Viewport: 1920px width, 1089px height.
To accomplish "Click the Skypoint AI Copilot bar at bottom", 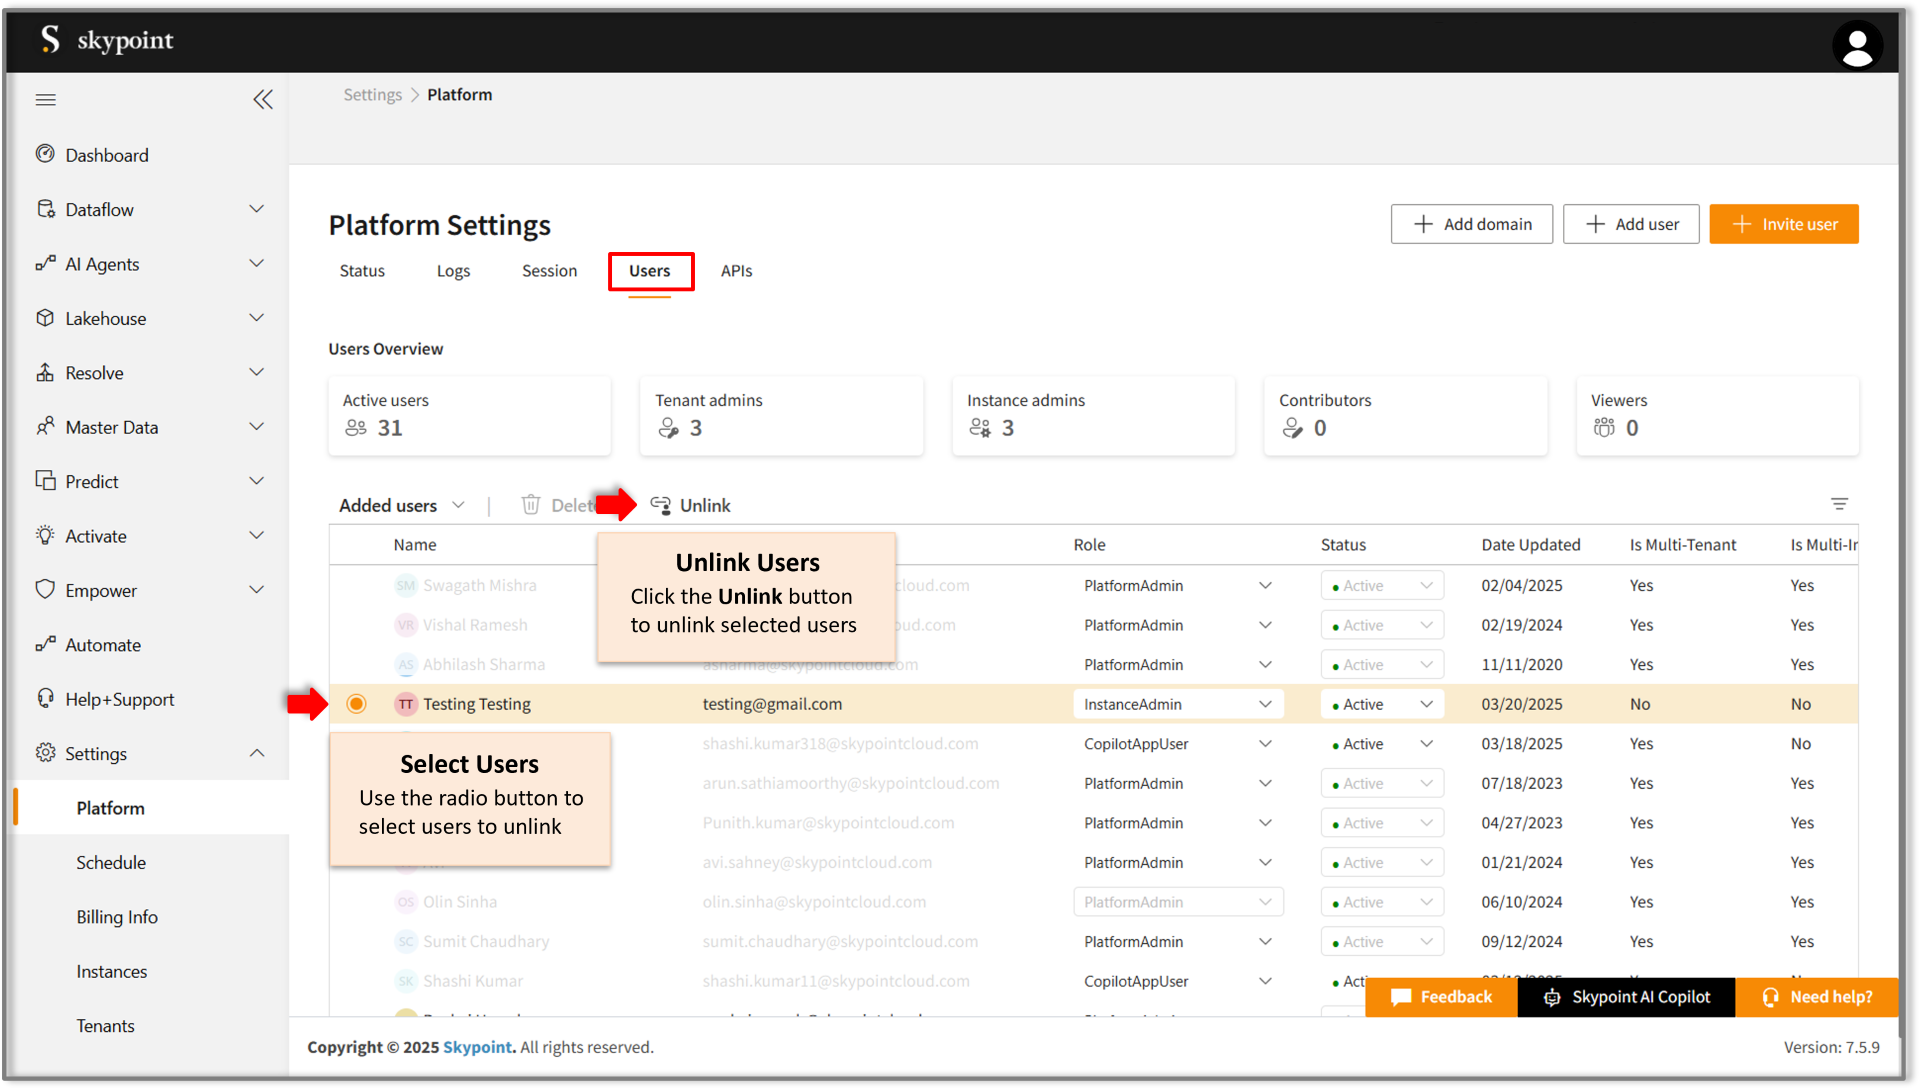I will pyautogui.click(x=1626, y=997).
